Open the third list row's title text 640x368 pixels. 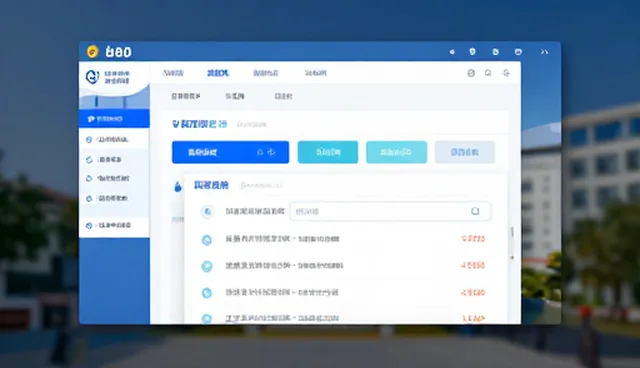point(282,292)
